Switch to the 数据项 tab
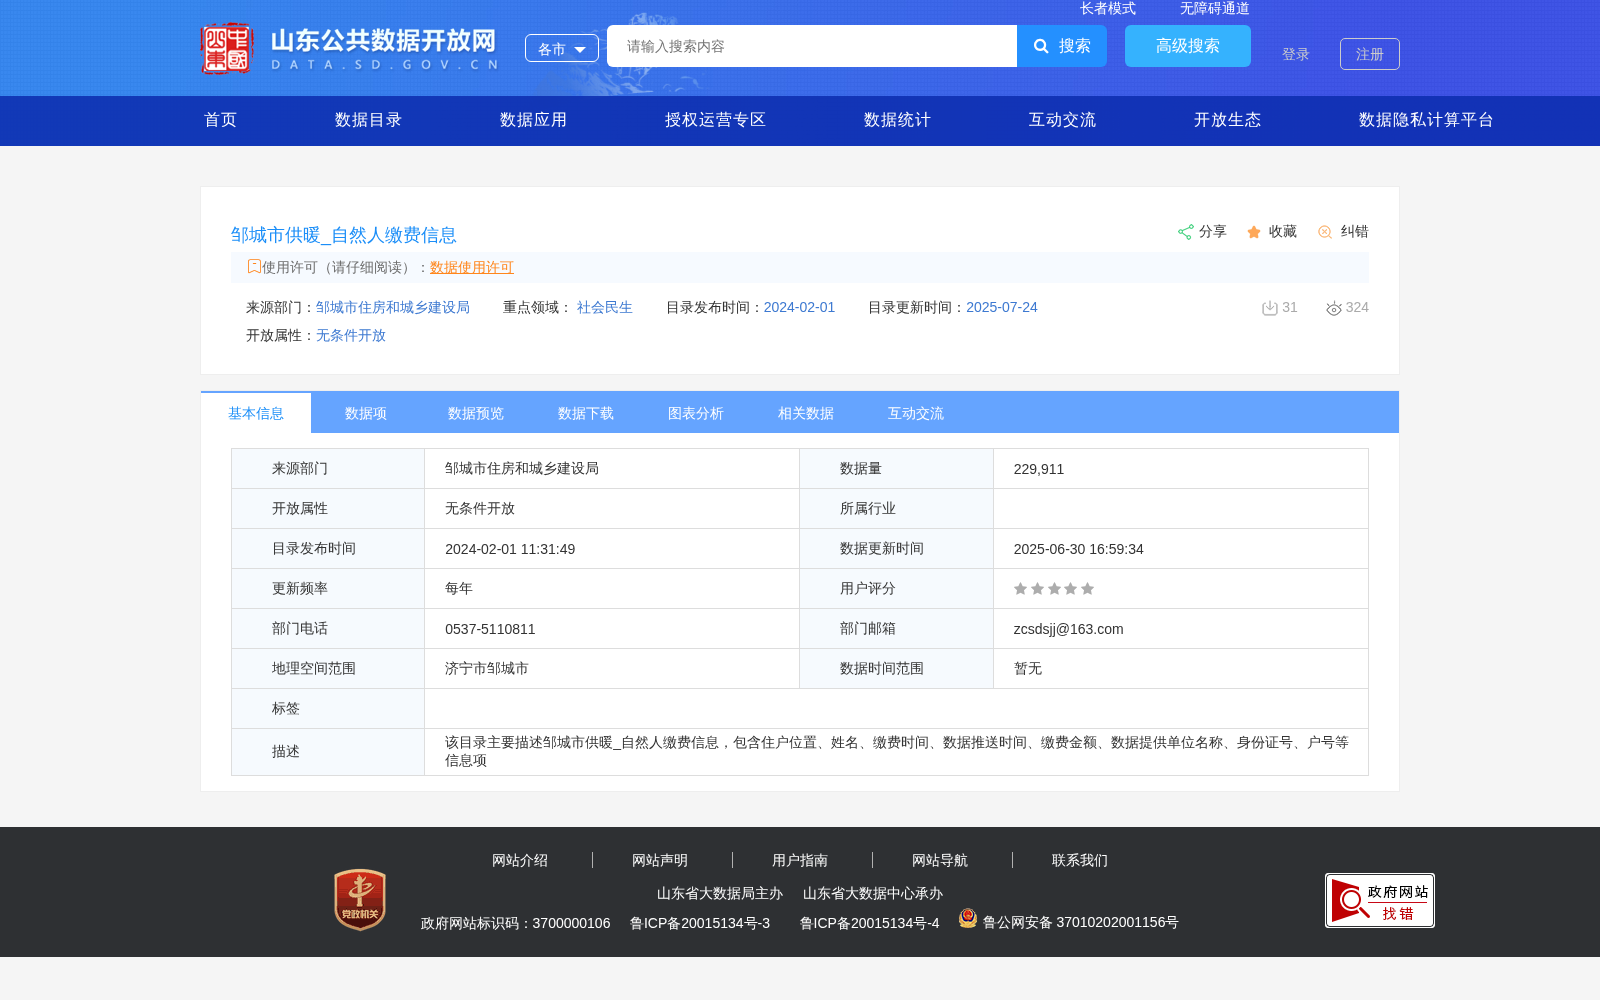Screen dimensions: 1600x1000 366,413
